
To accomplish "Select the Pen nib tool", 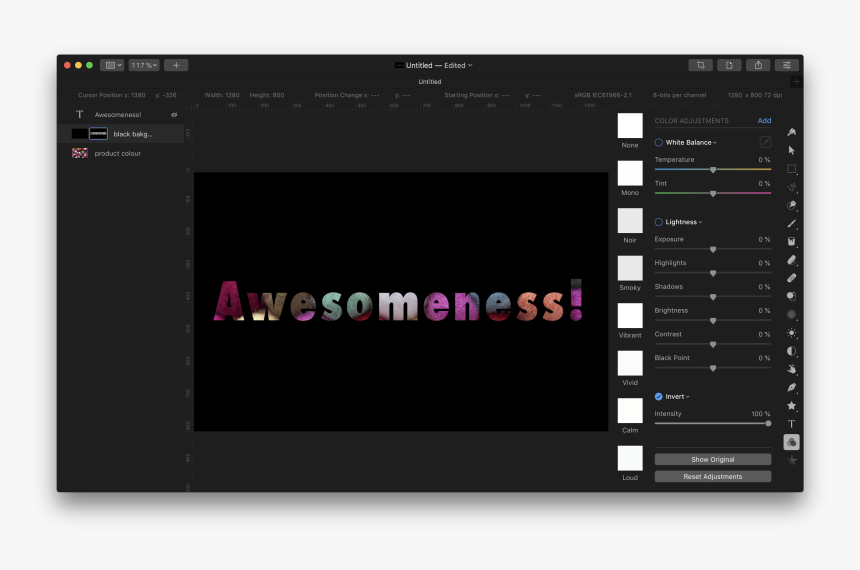I will tap(791, 387).
